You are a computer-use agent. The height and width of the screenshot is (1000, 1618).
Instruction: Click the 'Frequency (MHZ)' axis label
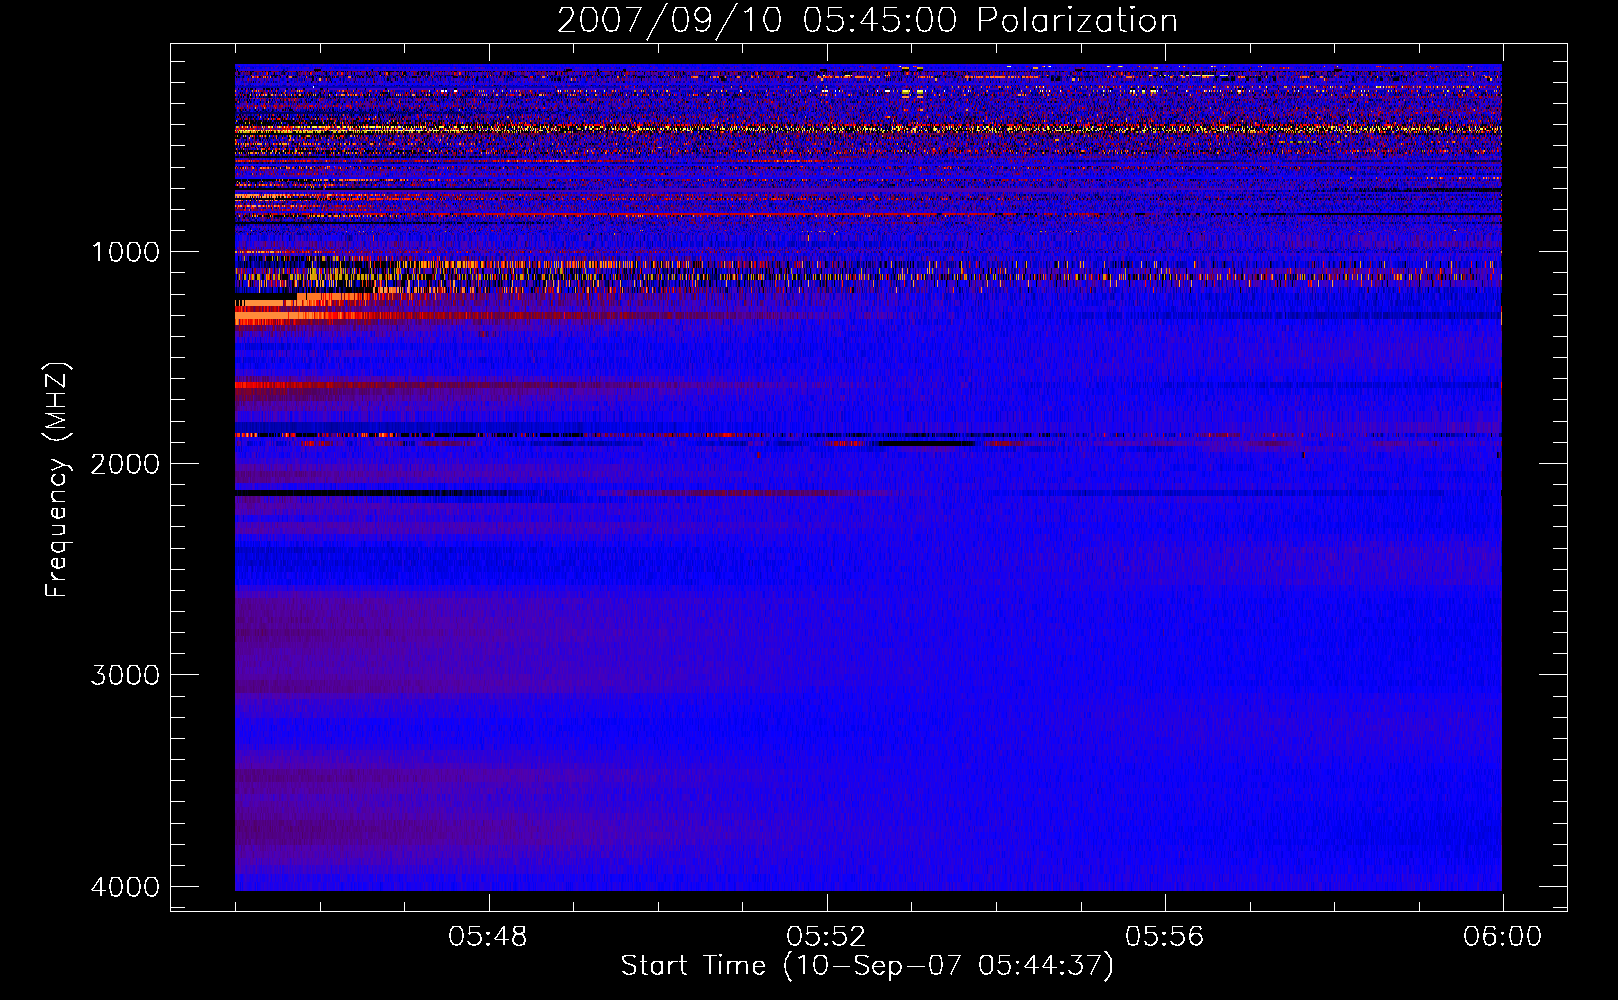click(x=58, y=480)
